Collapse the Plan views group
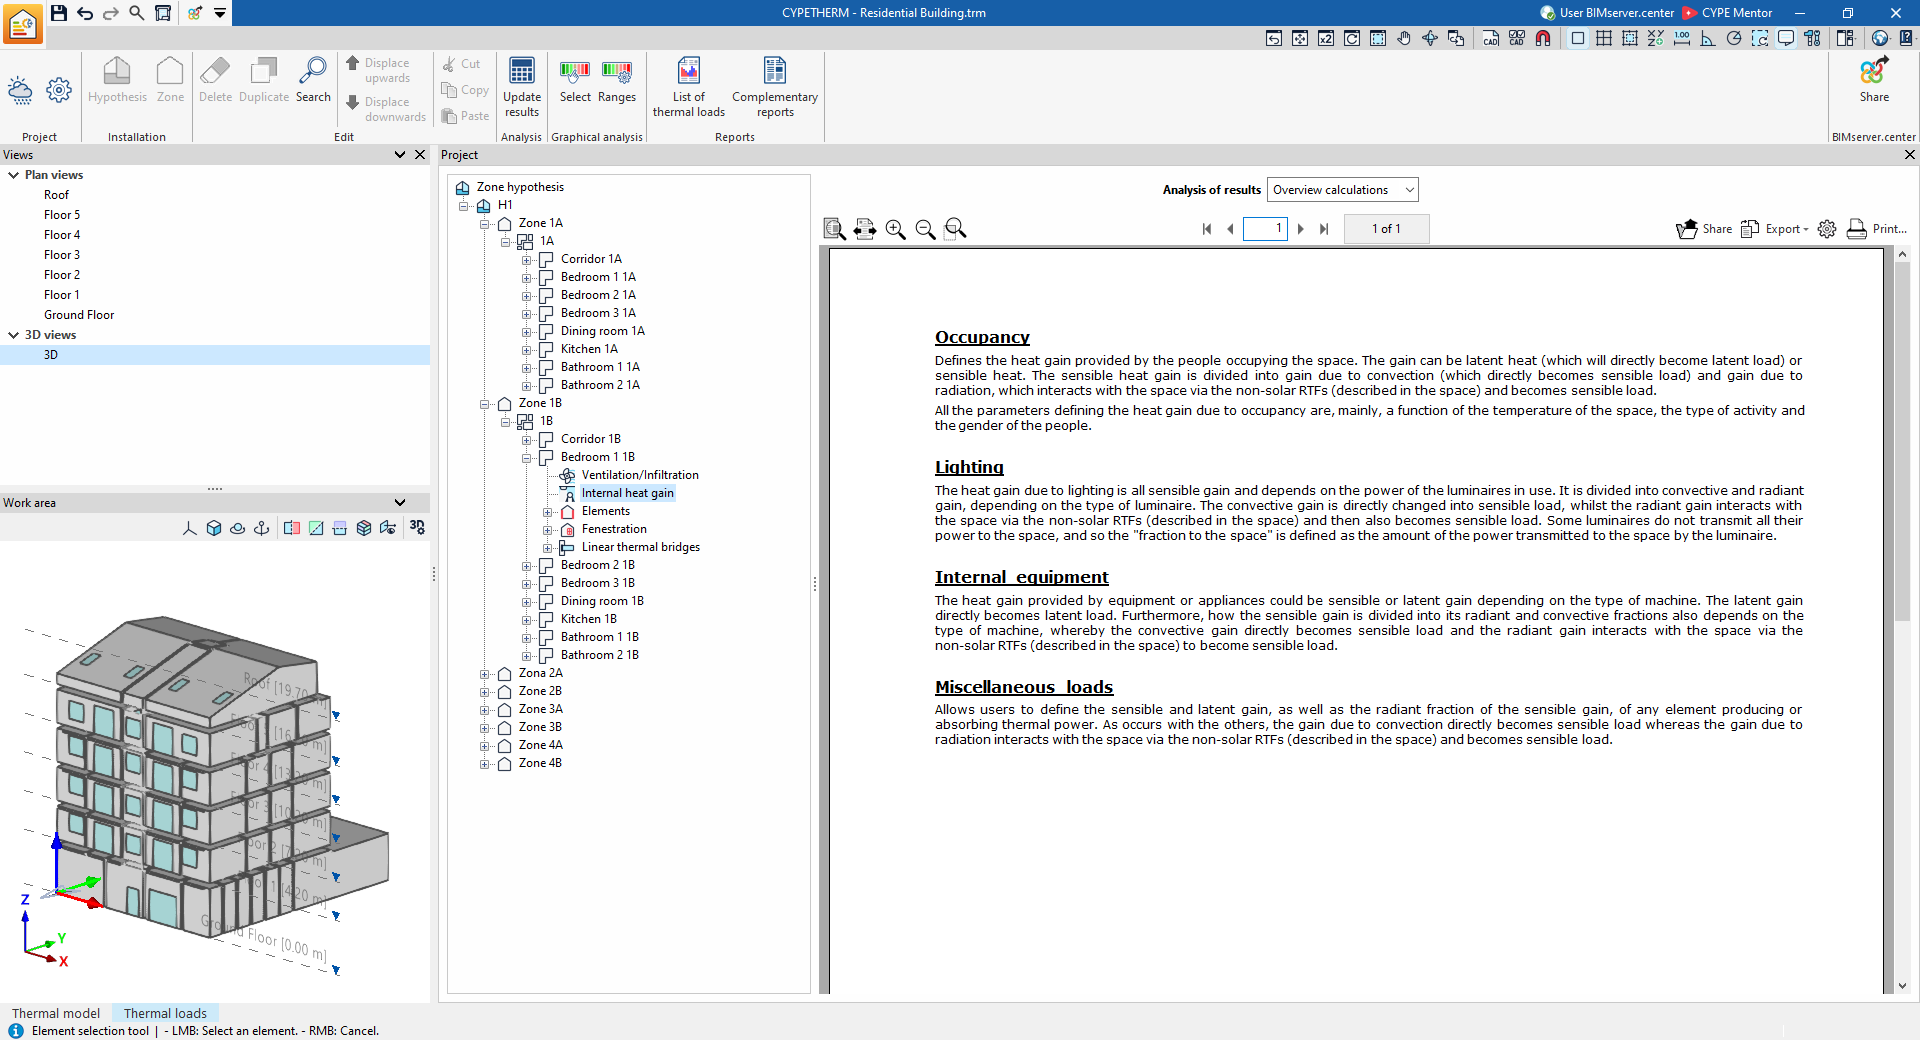This screenshot has width=1920, height=1040. [14, 175]
